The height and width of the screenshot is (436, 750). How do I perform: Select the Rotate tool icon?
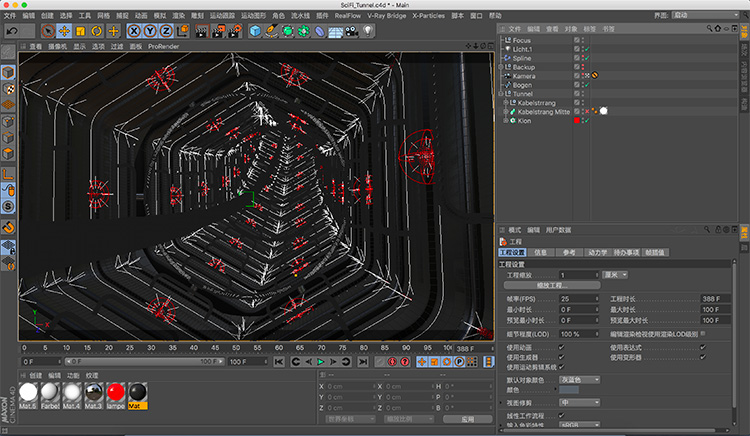(97, 31)
